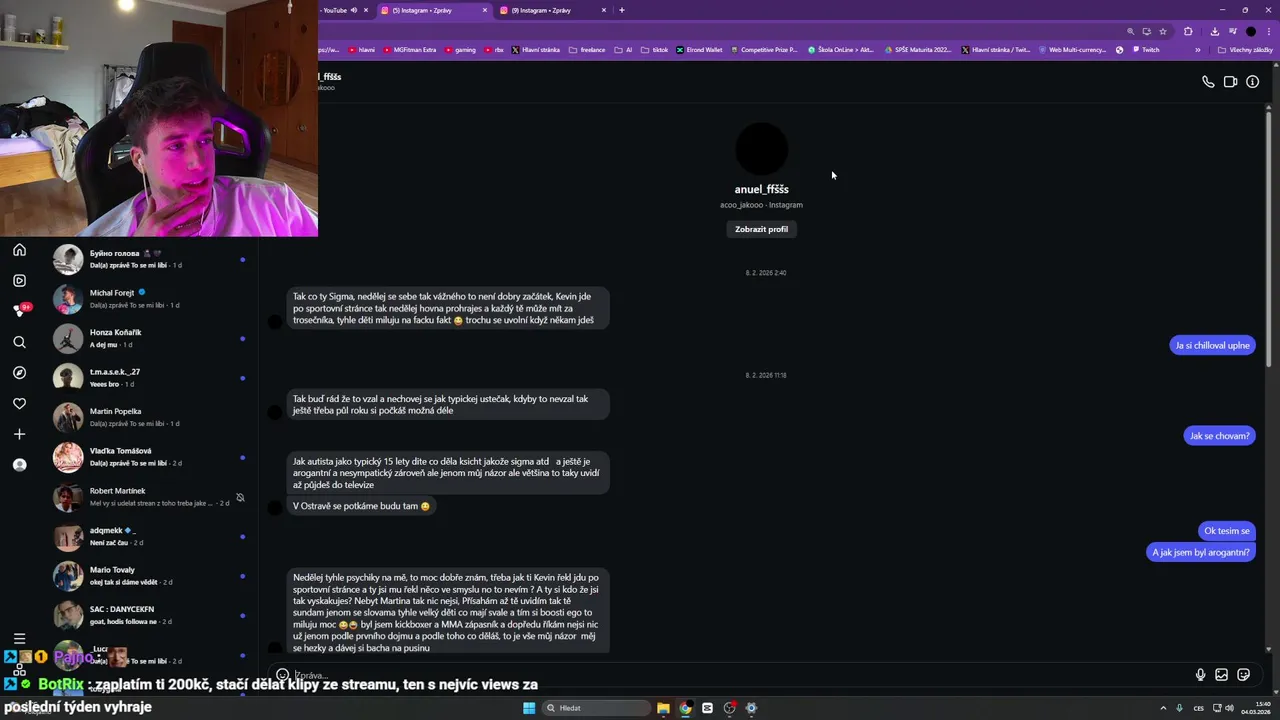Open Windows Start menu

(x=529, y=708)
